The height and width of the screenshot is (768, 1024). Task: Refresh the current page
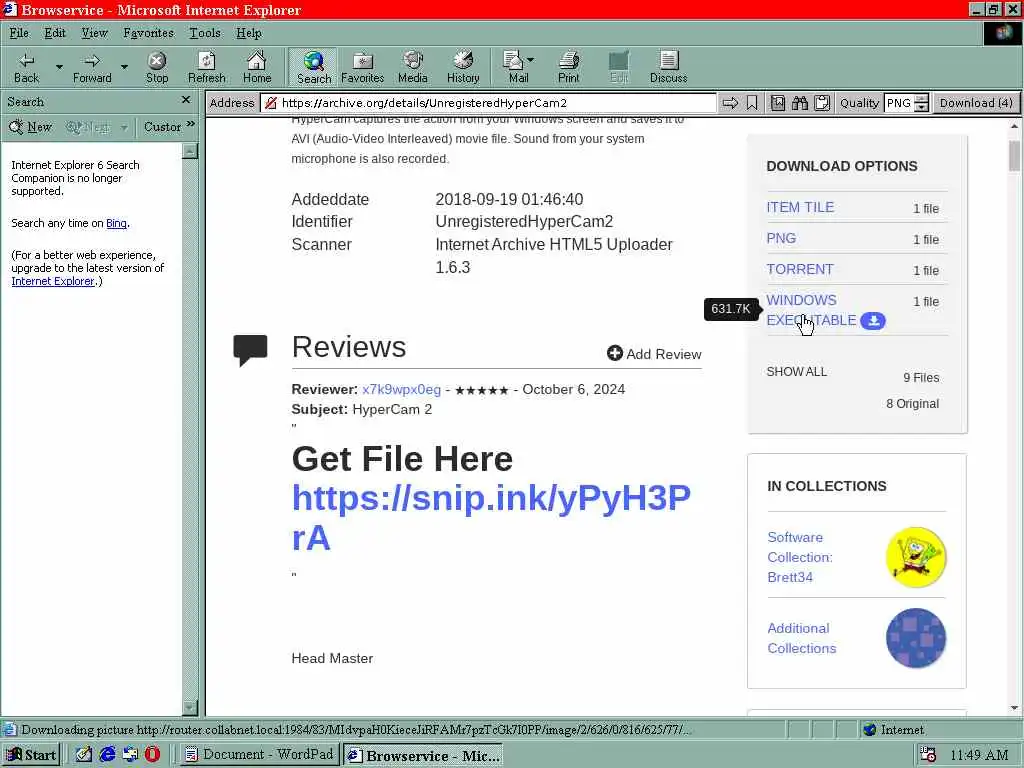(206, 68)
